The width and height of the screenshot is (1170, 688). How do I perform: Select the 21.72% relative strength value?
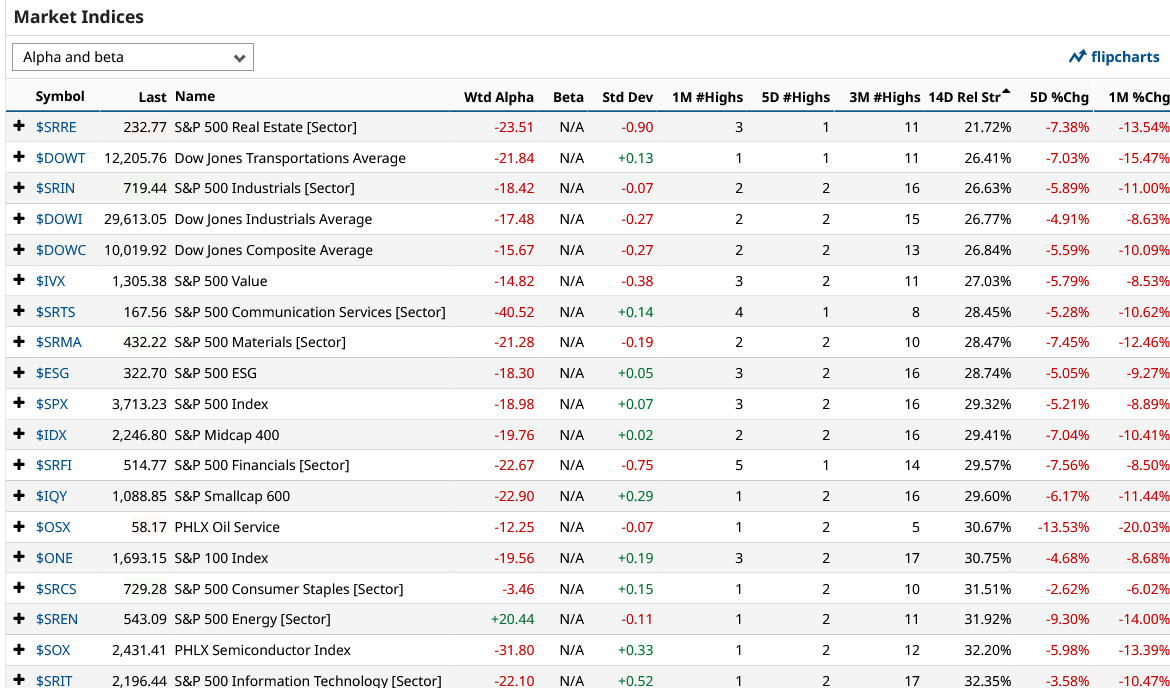pyautogui.click(x=988, y=127)
